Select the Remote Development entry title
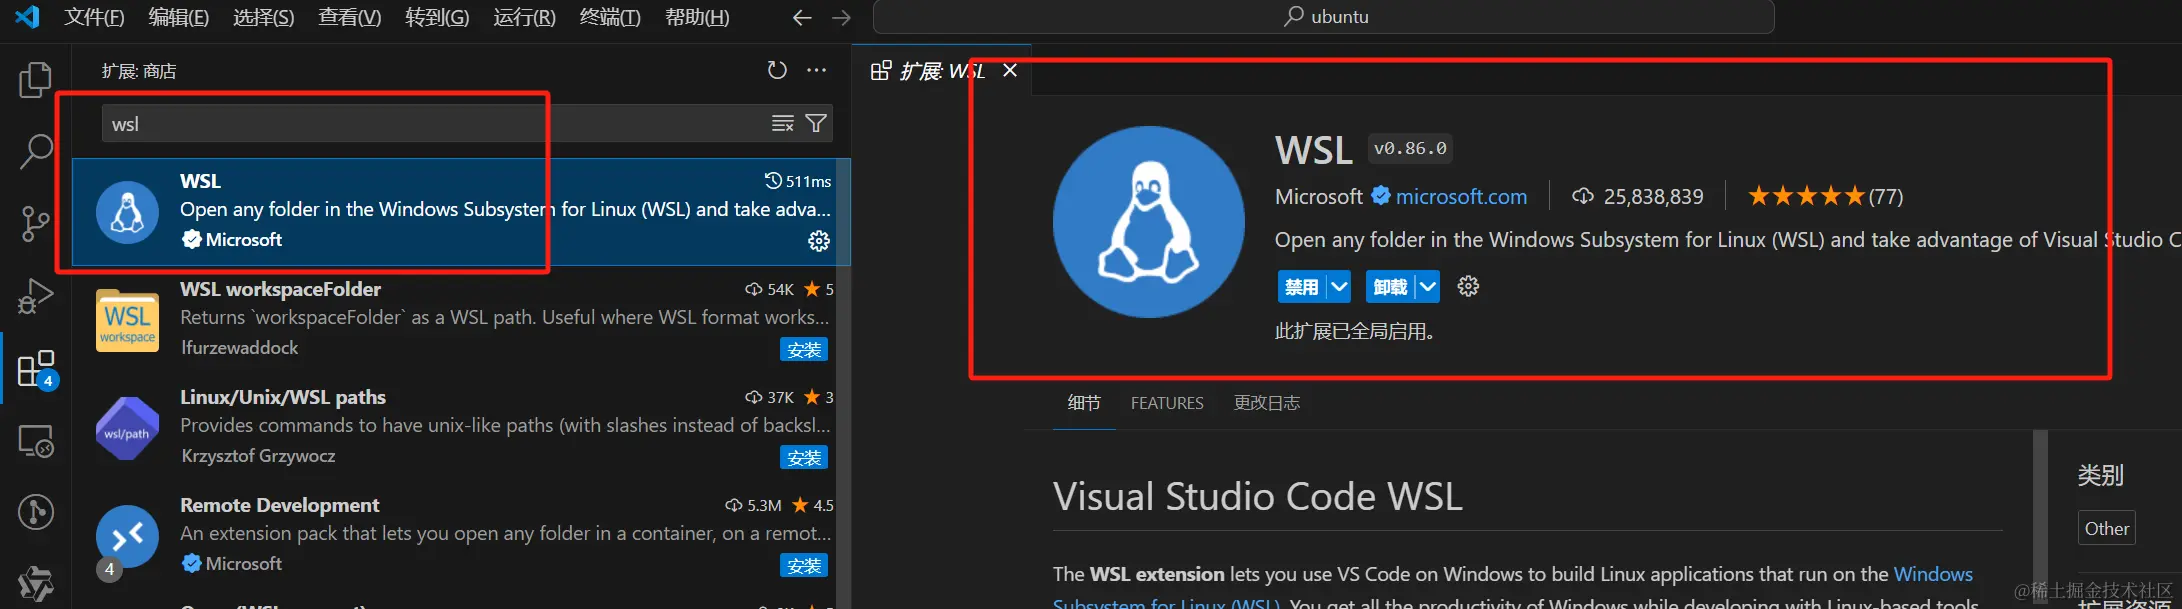This screenshot has width=2182, height=609. (279, 505)
